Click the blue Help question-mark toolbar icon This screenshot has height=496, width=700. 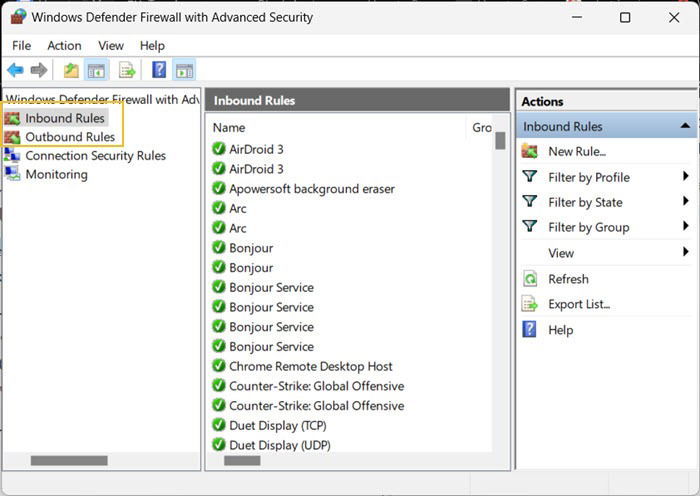[x=159, y=70]
